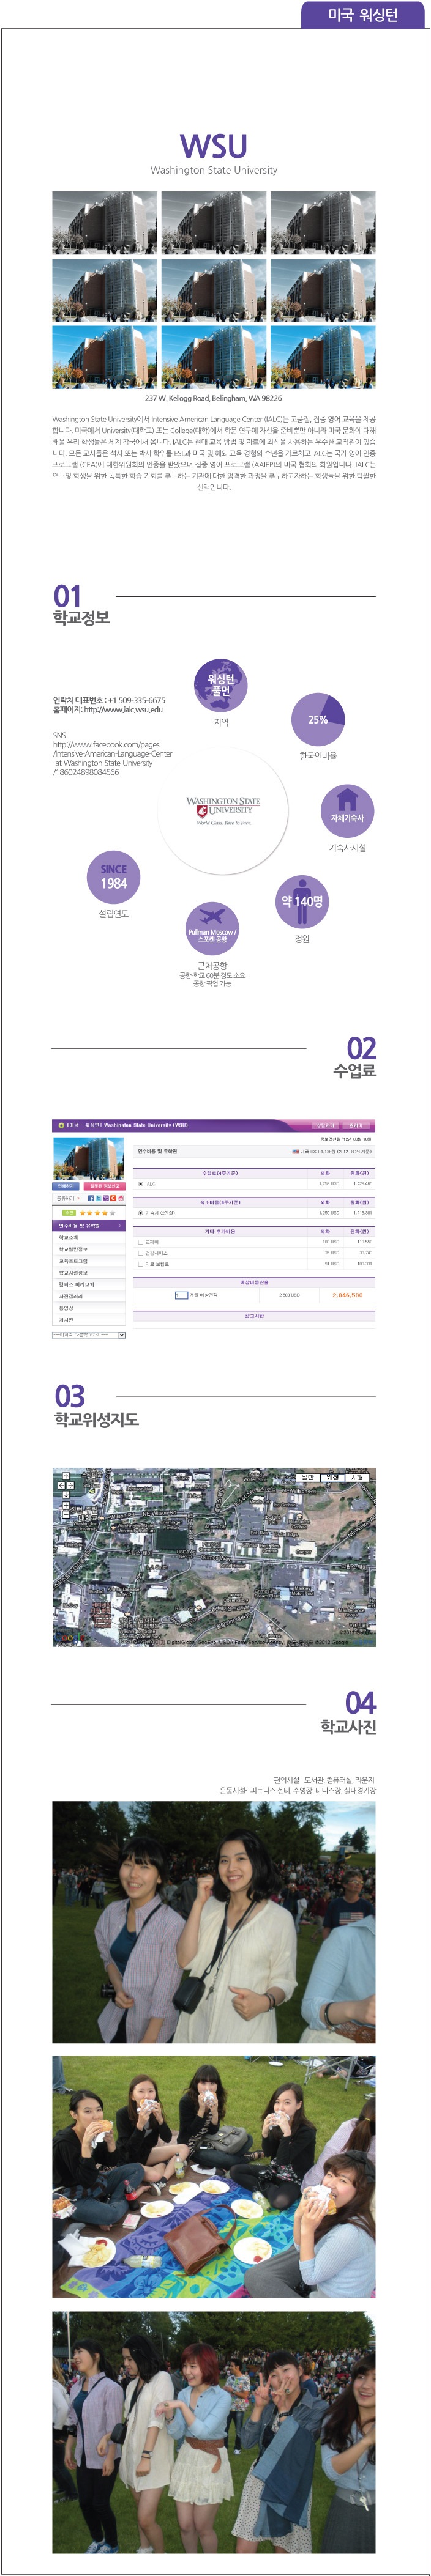Click the blue 인쇄하기 print button

pos(65,1186)
